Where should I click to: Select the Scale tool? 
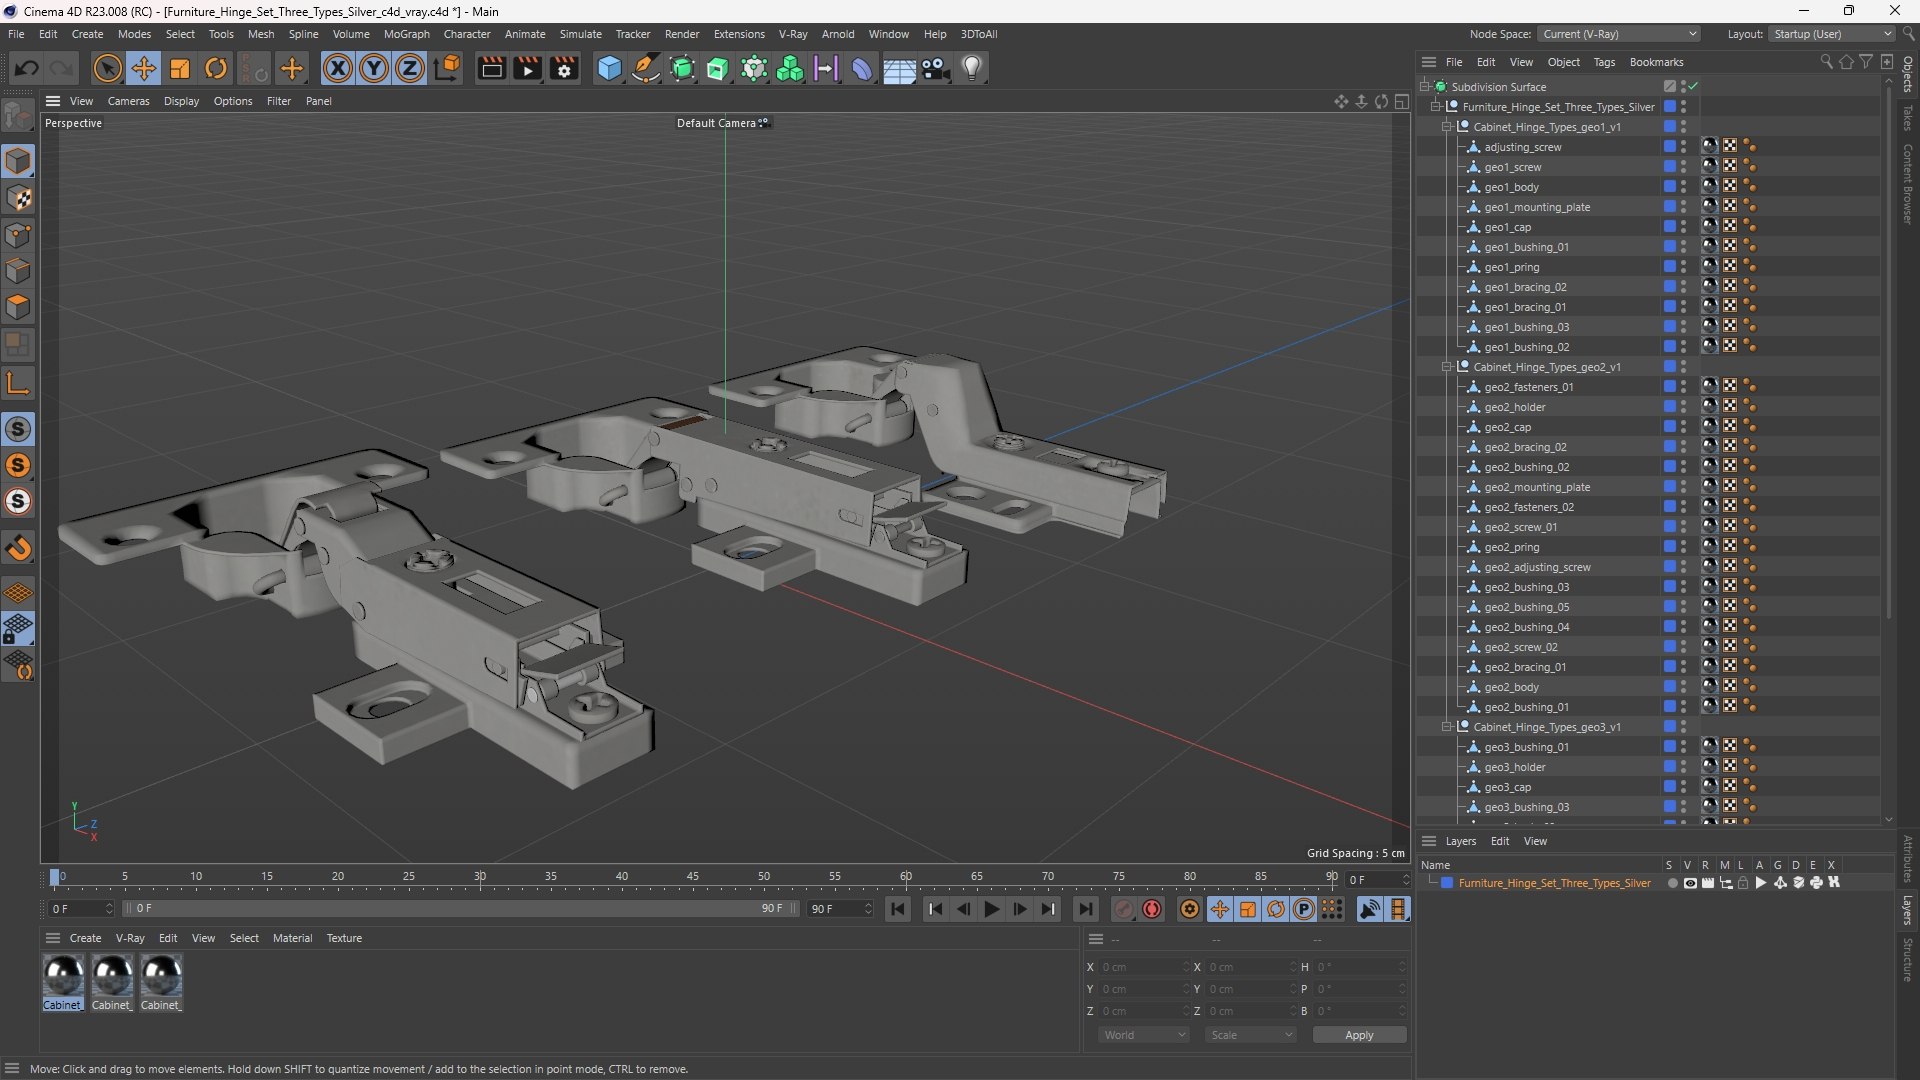(180, 68)
